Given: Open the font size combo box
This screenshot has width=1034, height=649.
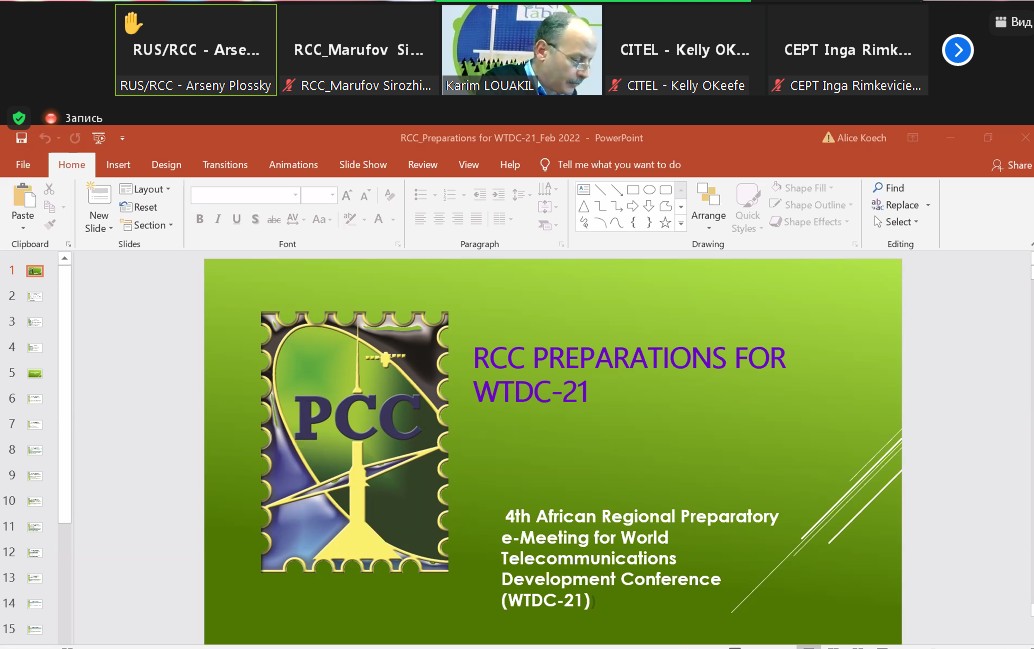Looking at the screenshot, I should pyautogui.click(x=319, y=195).
